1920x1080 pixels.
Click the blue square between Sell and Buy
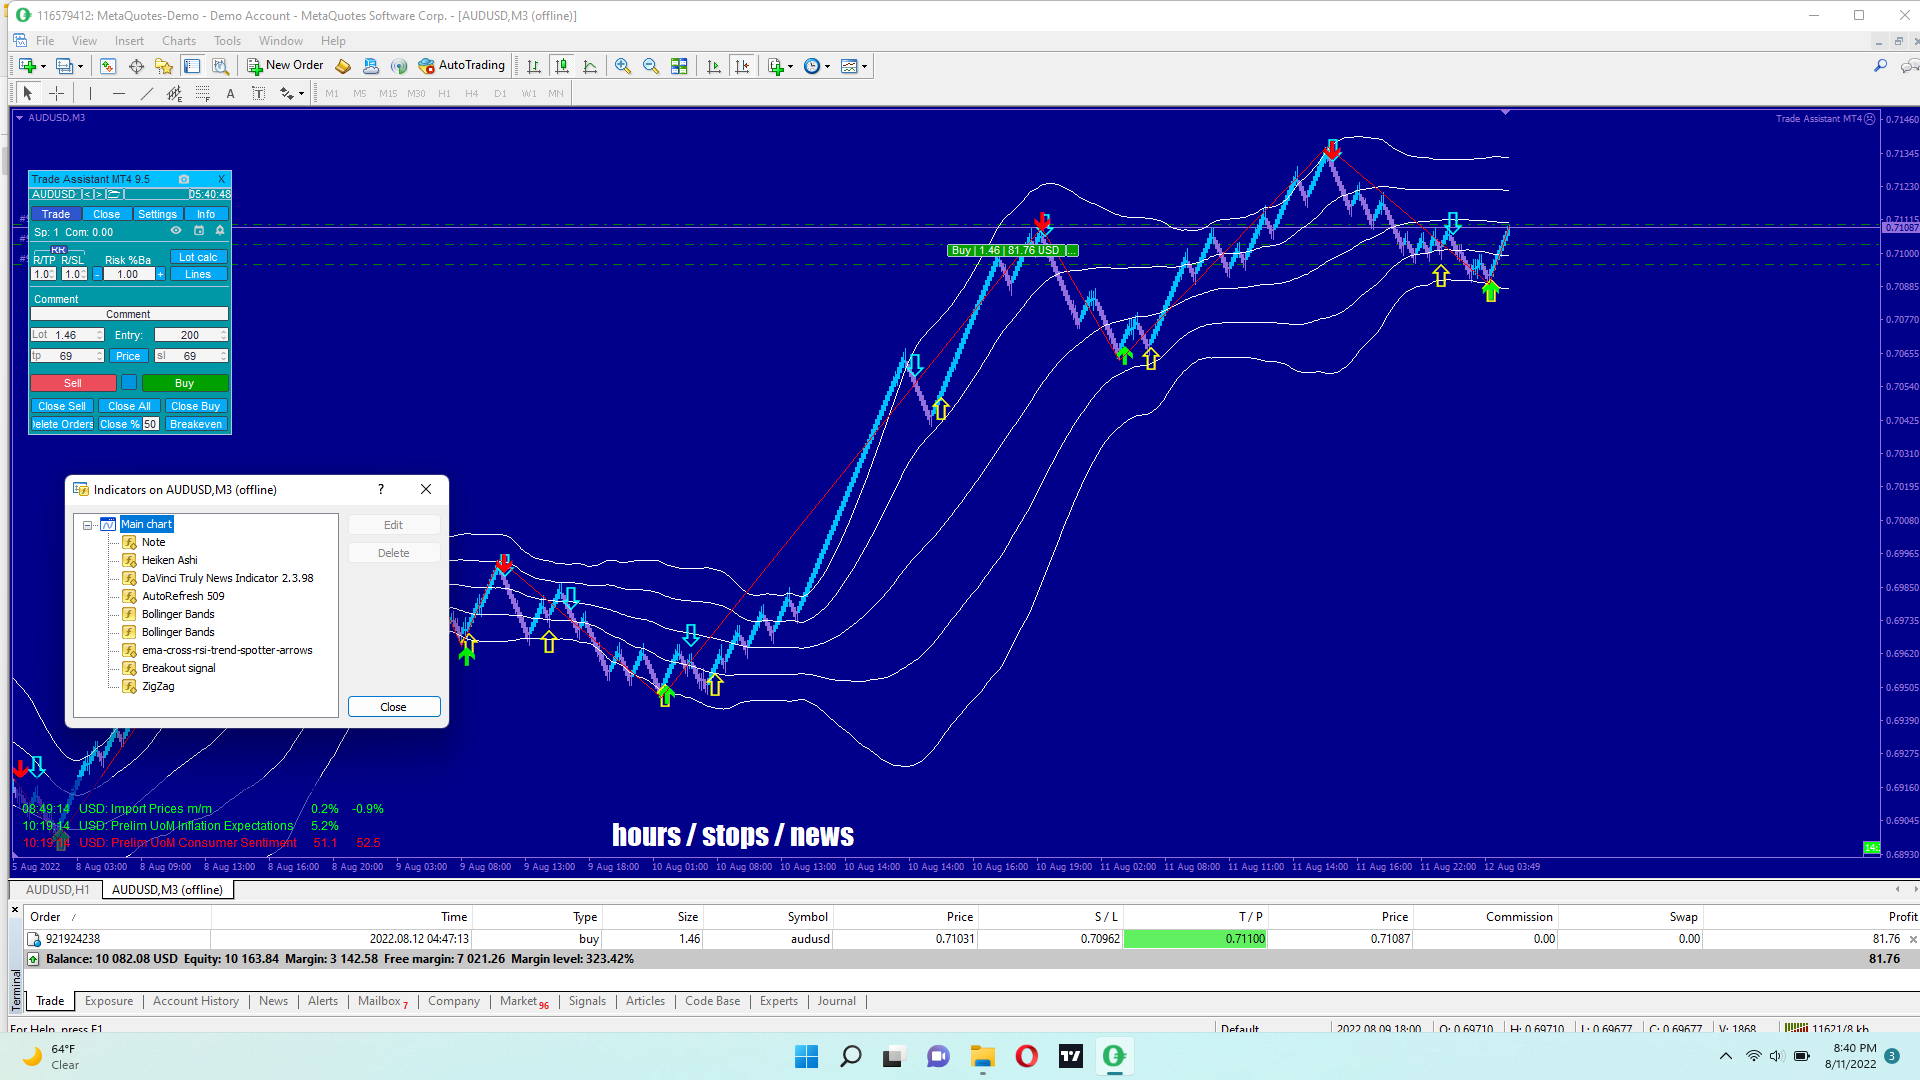129,383
